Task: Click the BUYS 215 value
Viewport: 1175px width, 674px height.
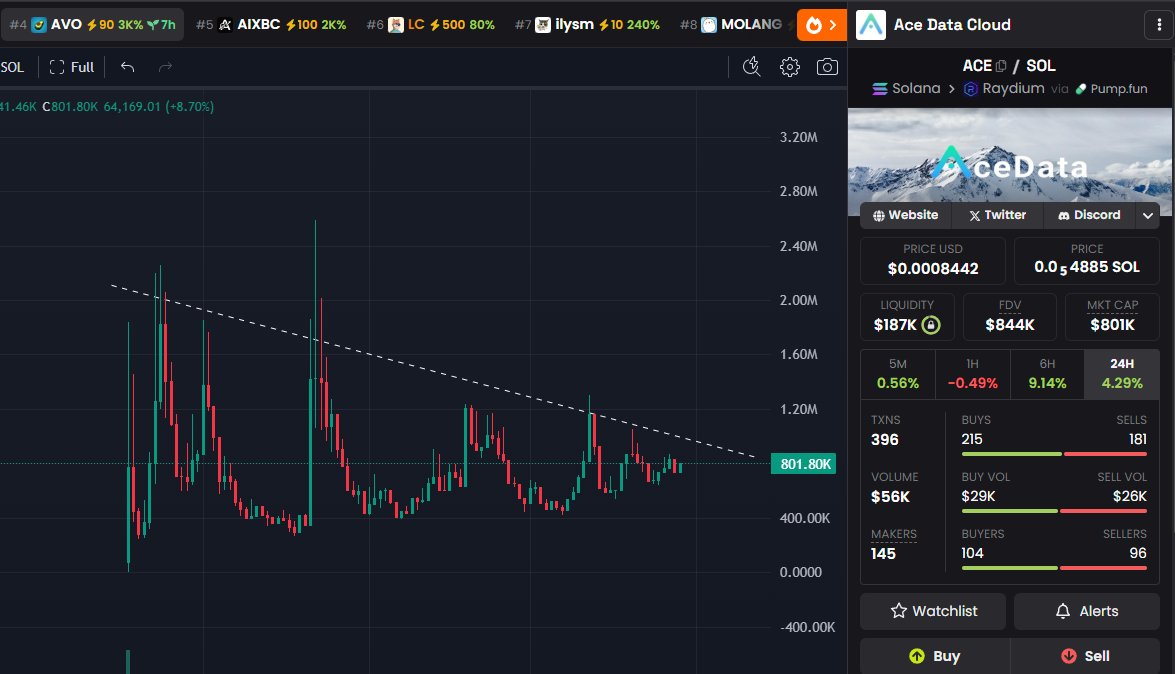Action: (x=972, y=439)
